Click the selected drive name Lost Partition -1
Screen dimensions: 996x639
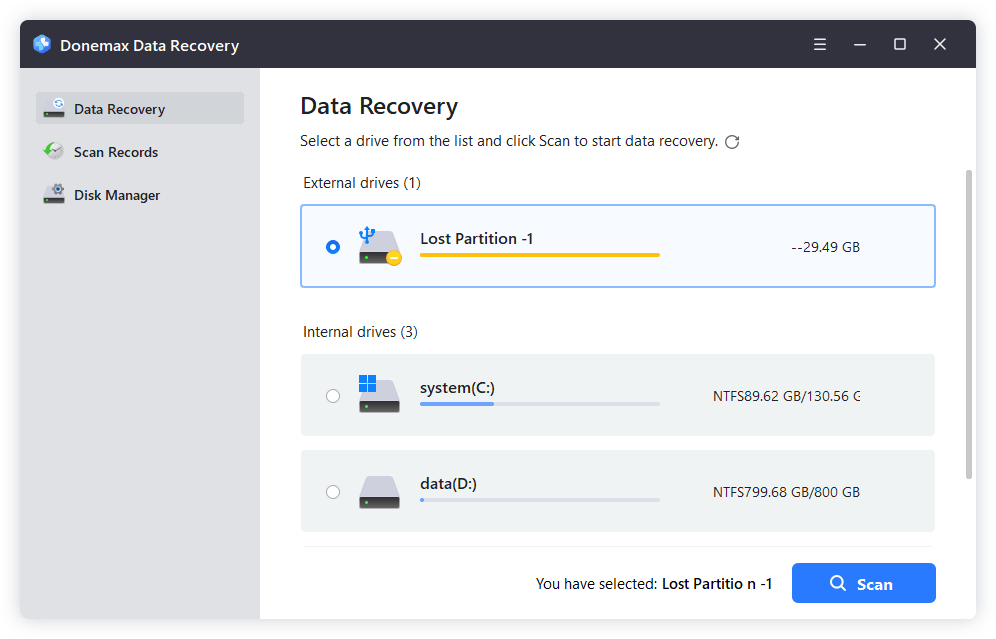[x=477, y=238]
